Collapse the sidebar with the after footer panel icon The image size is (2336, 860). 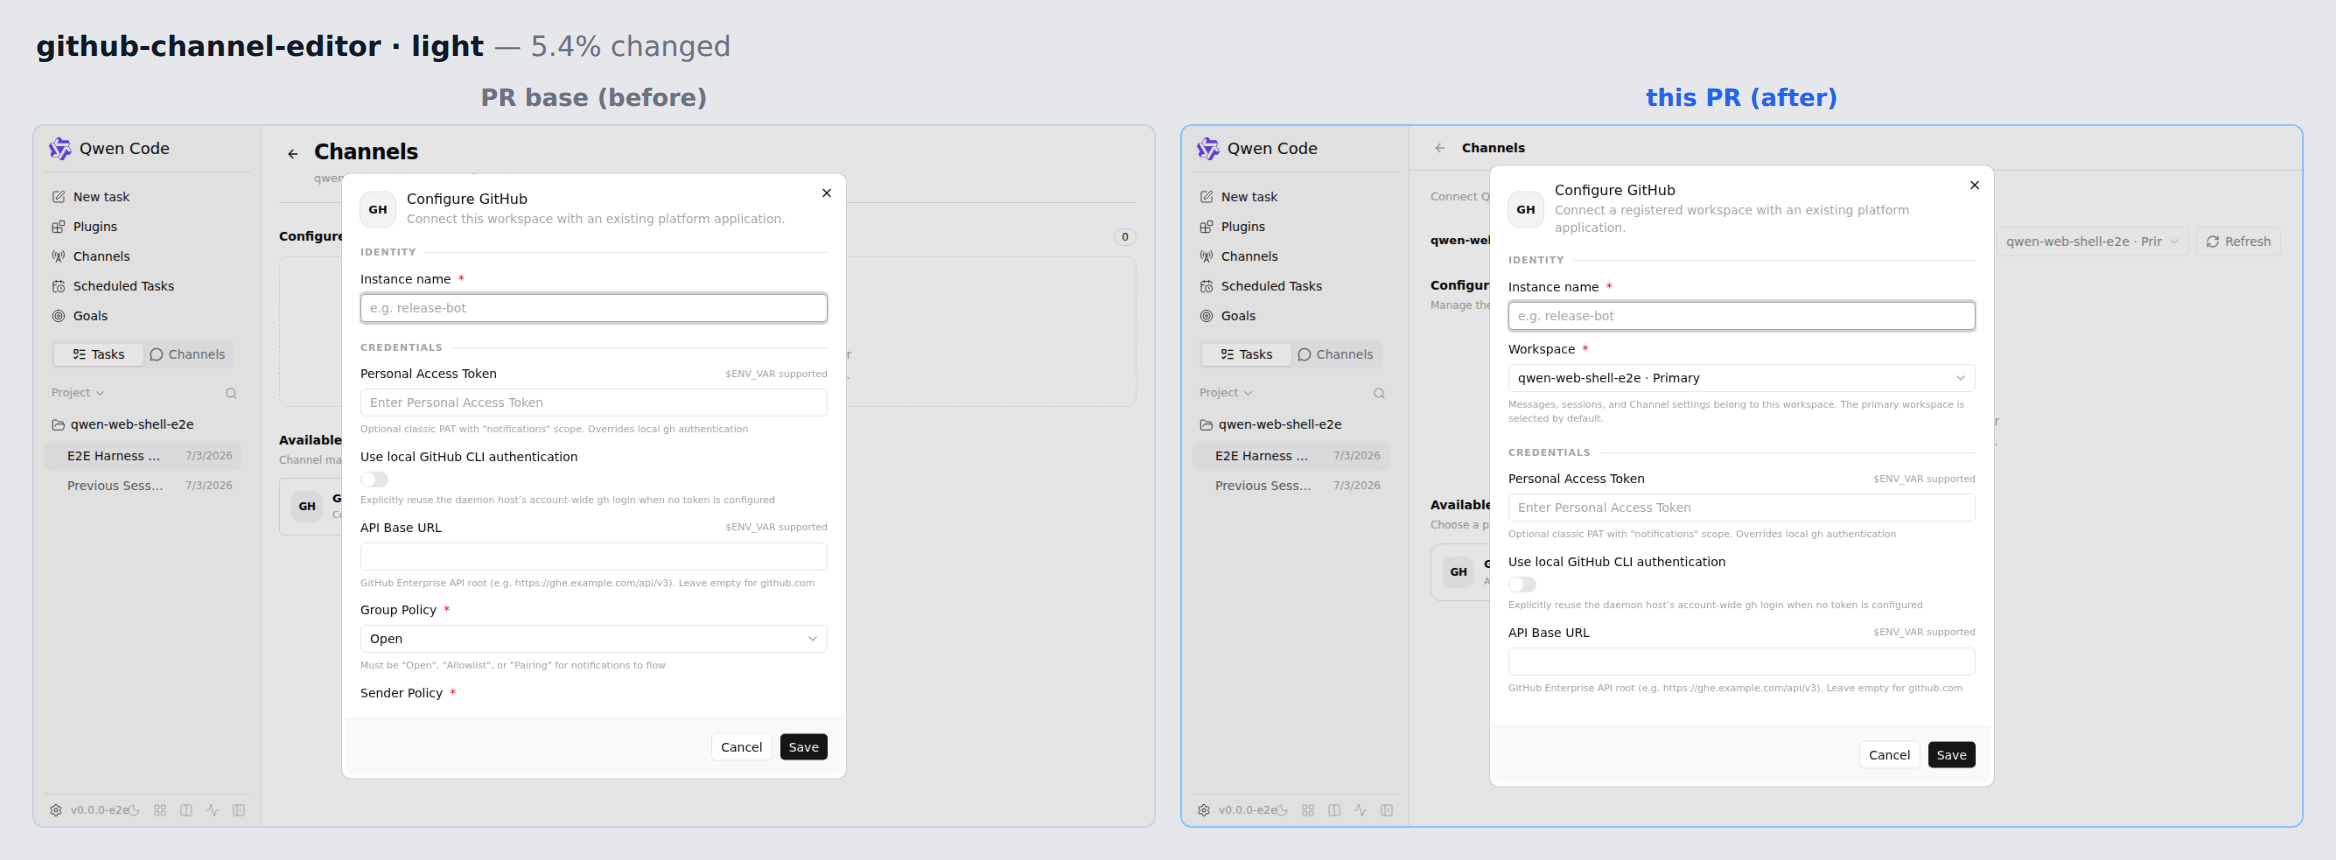tap(1387, 810)
